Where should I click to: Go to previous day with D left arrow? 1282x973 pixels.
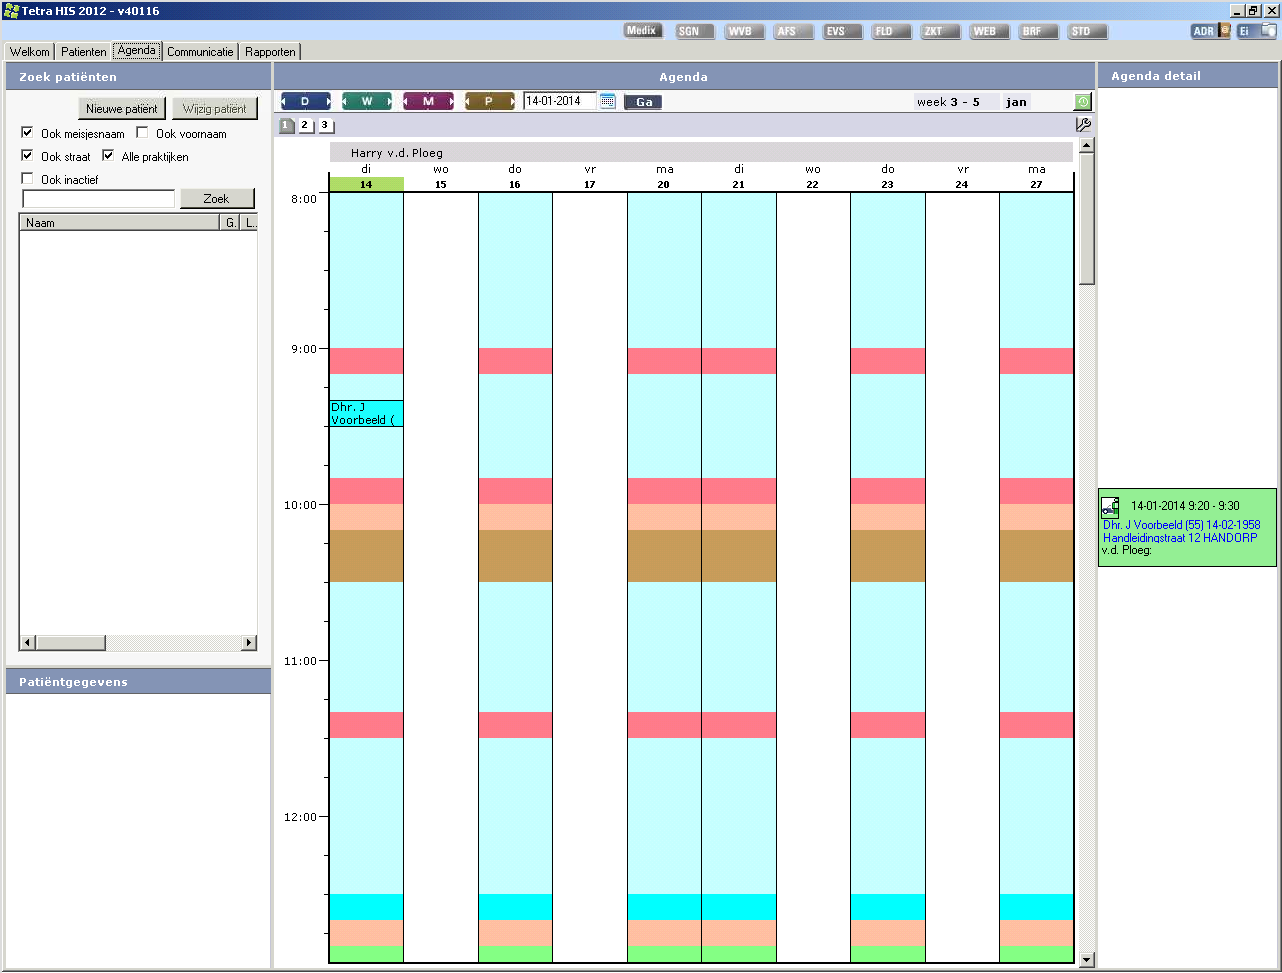tap(285, 102)
